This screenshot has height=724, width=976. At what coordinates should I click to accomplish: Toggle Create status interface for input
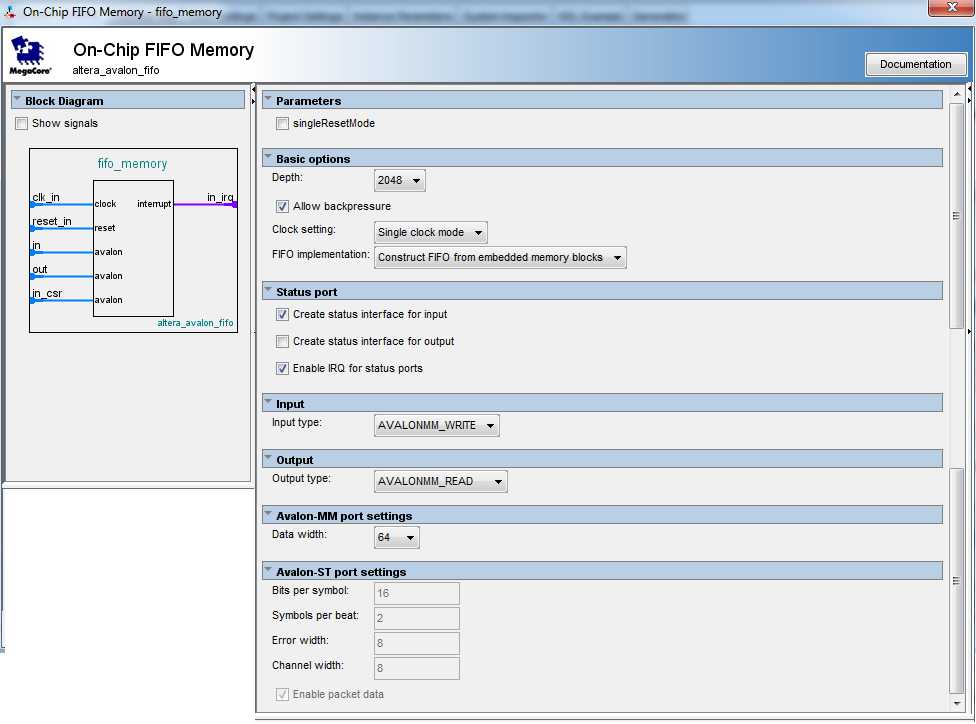click(283, 314)
